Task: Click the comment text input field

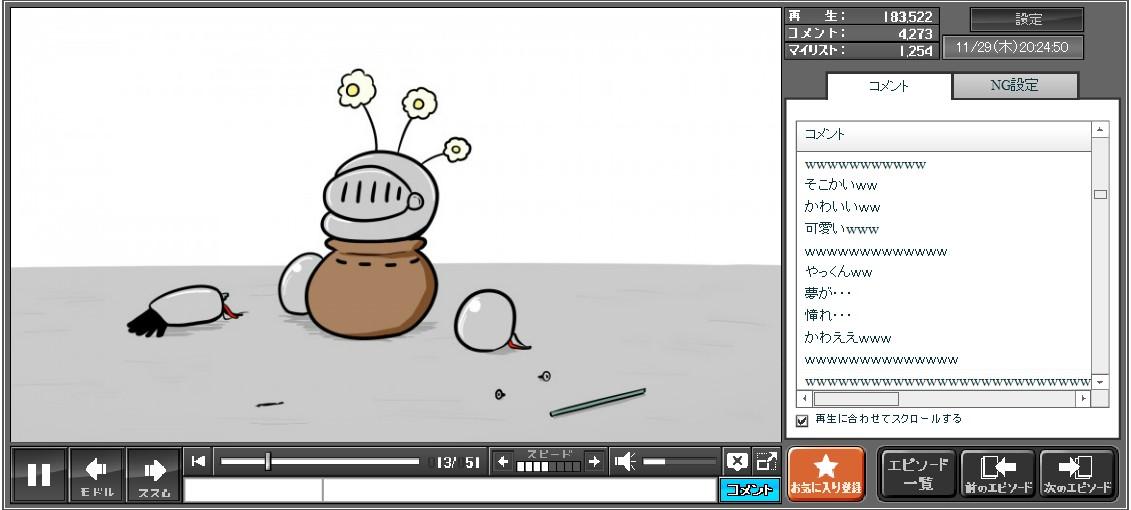Action: pyautogui.click(x=518, y=490)
